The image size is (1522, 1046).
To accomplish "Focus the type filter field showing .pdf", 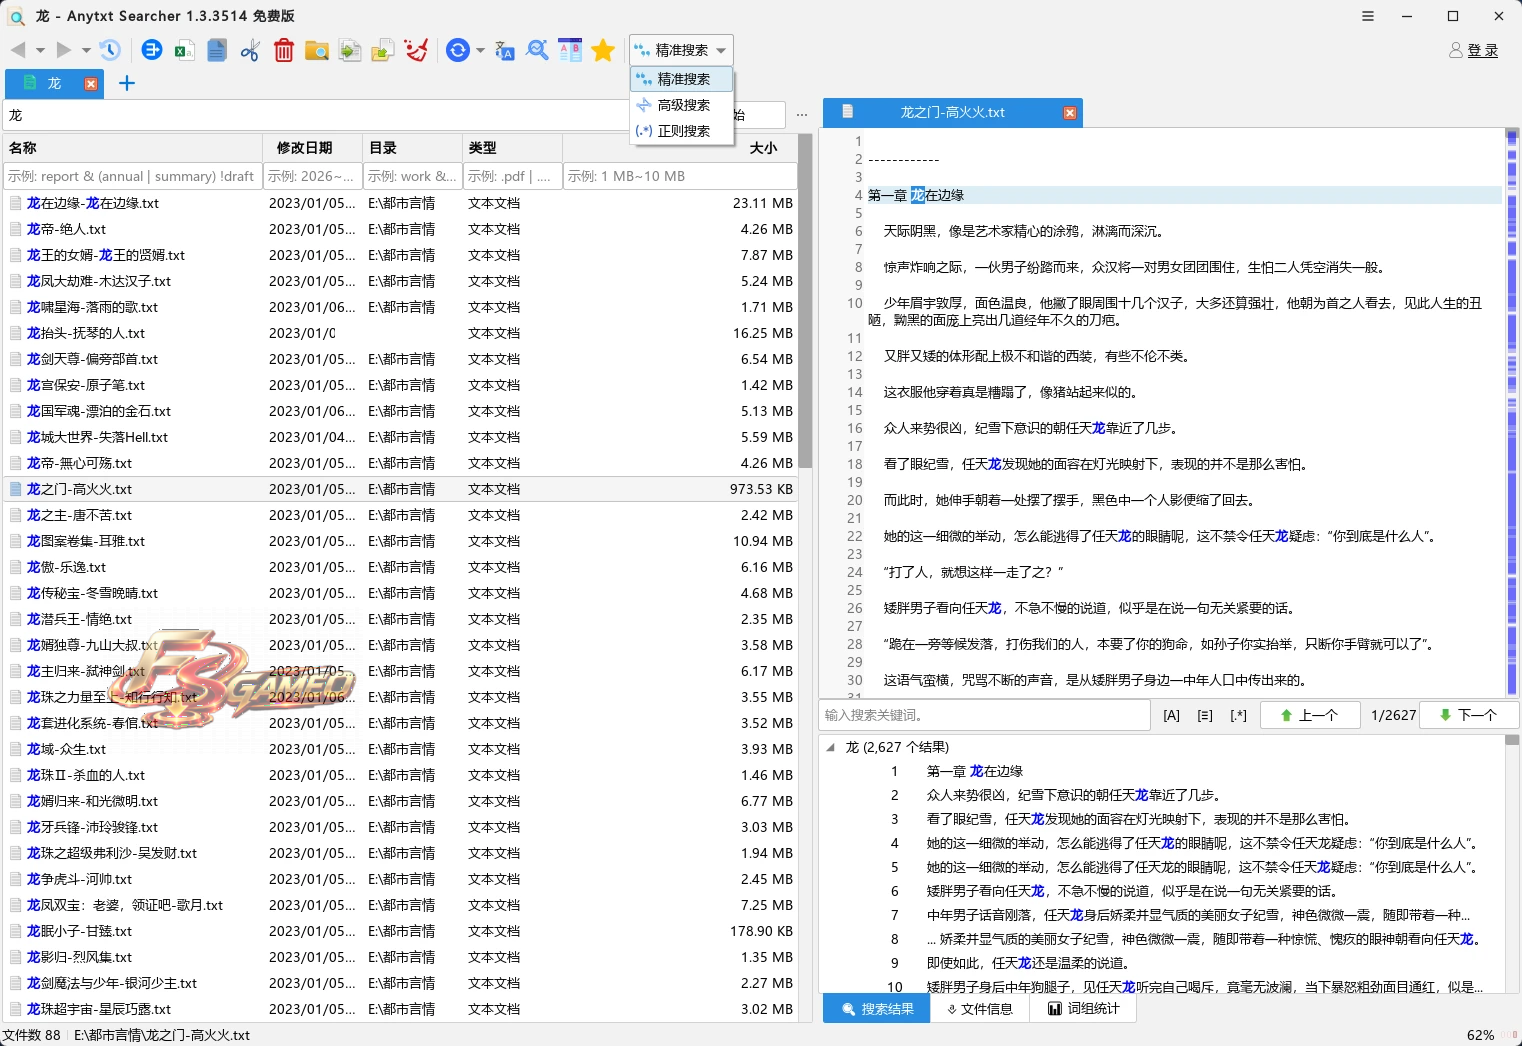I will click(x=513, y=176).
